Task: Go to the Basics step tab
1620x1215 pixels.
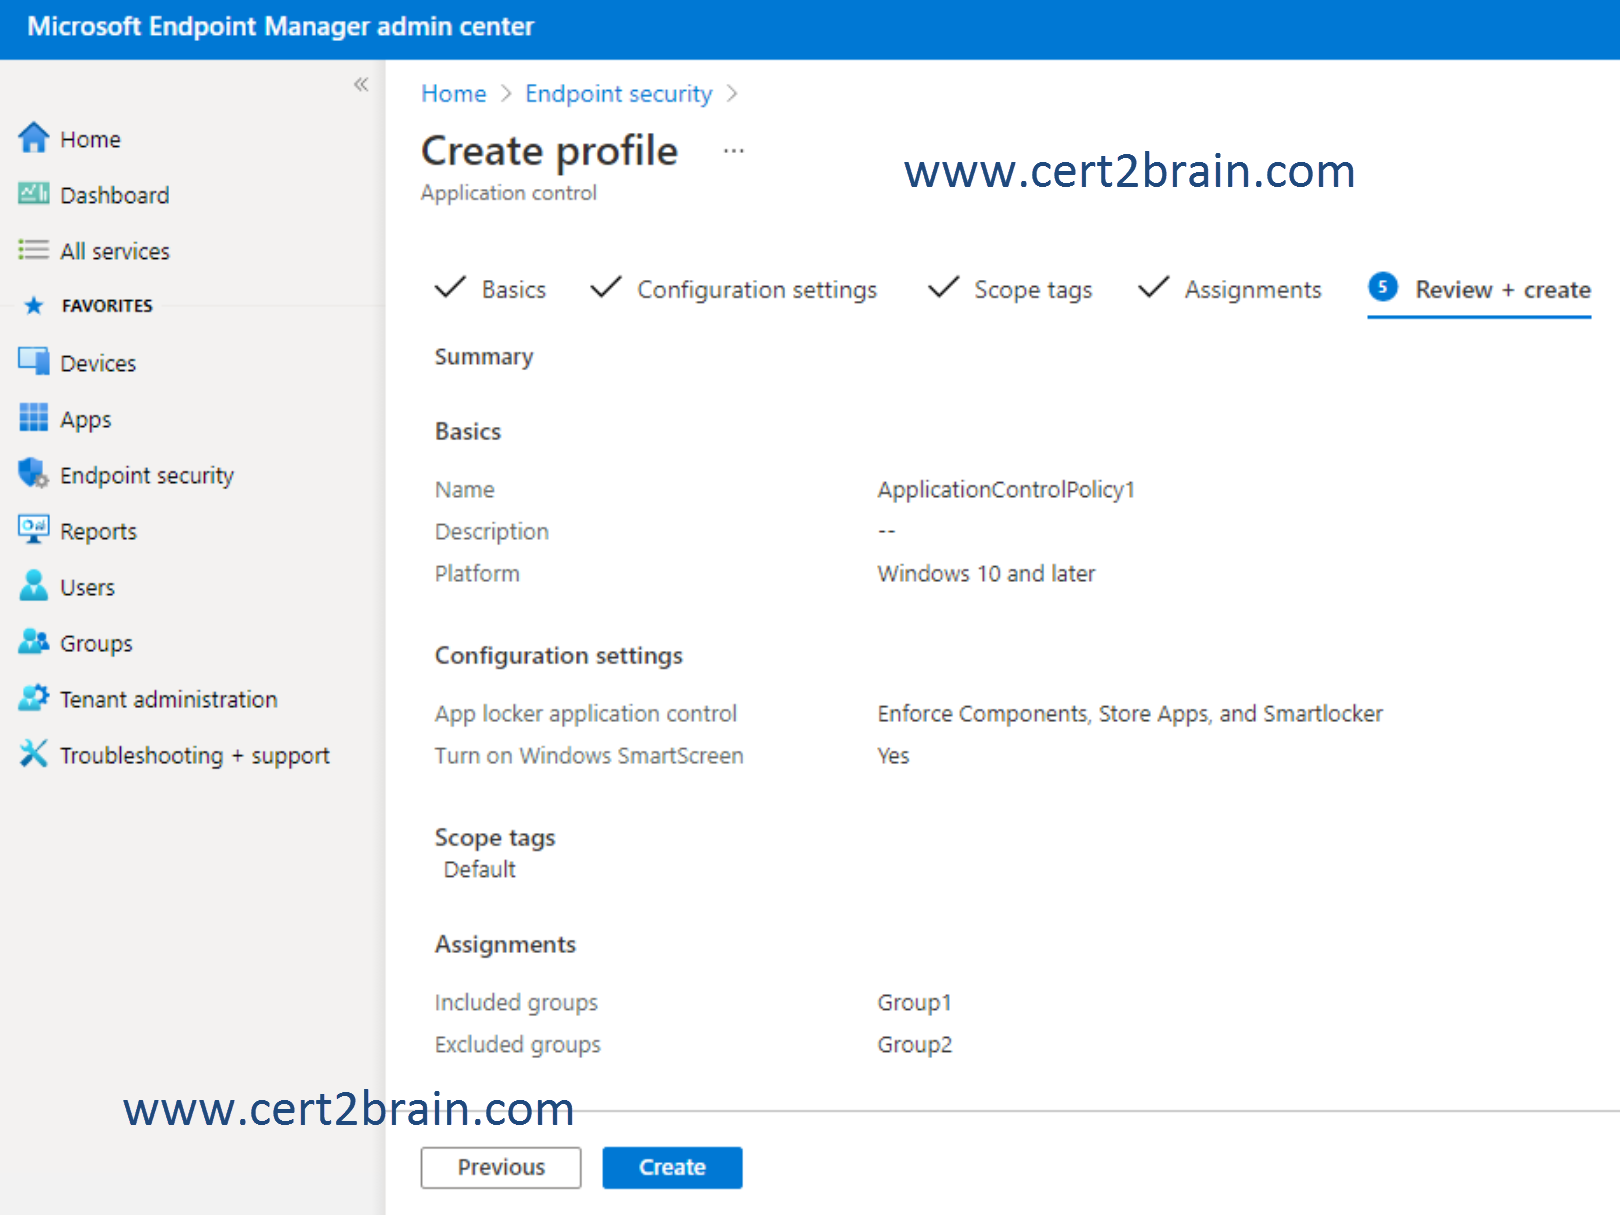Action: (514, 290)
